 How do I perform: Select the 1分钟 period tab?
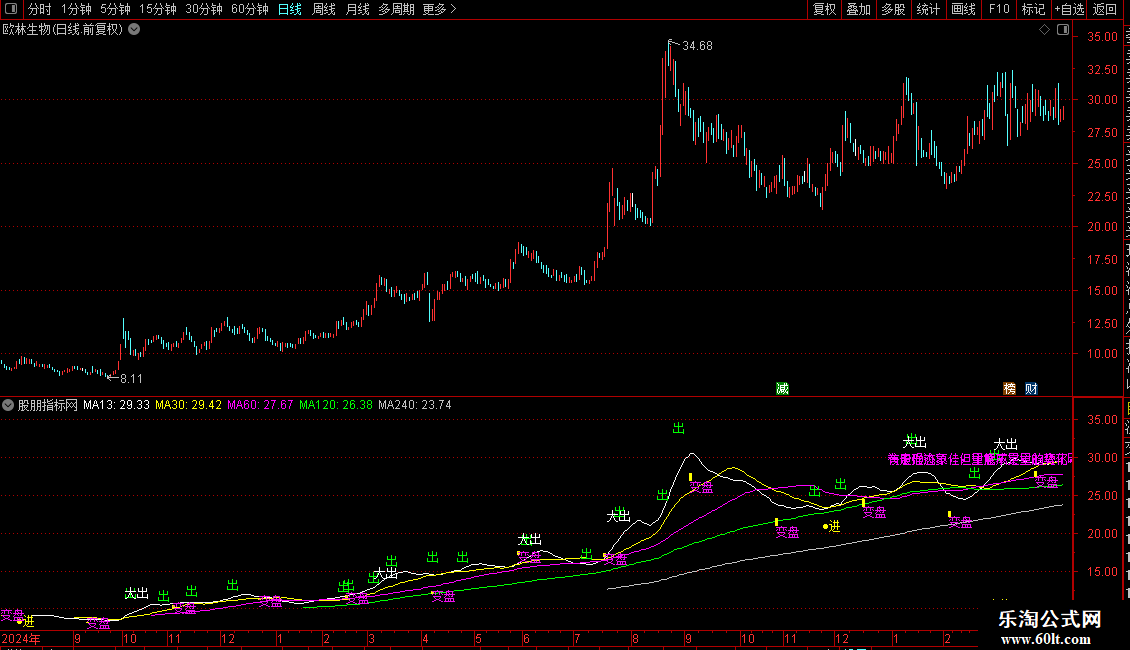[76, 9]
